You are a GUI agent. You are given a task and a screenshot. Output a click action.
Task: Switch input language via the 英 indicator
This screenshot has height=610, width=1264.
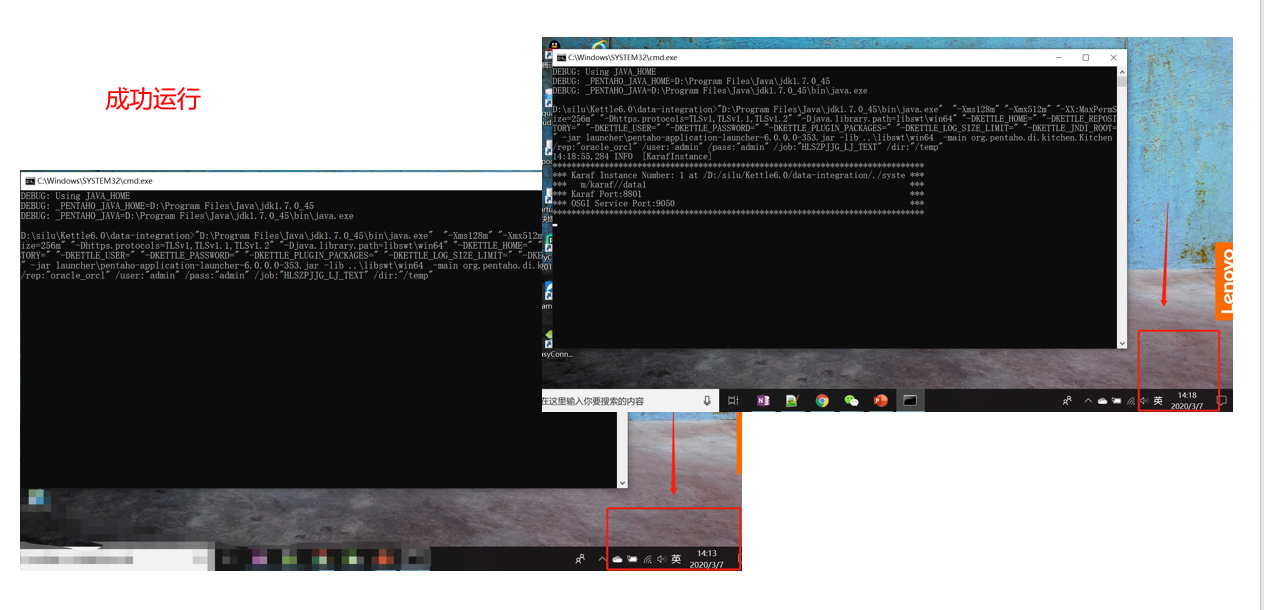click(x=1158, y=400)
